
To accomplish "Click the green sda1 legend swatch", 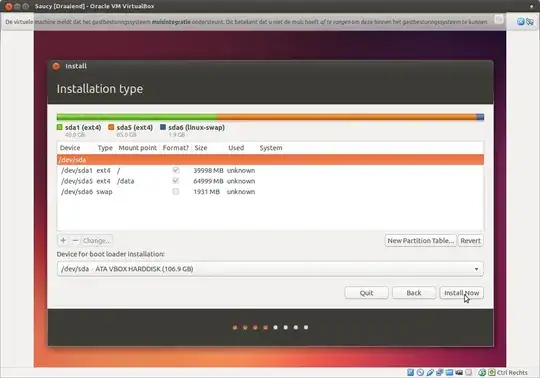I will 60,127.
